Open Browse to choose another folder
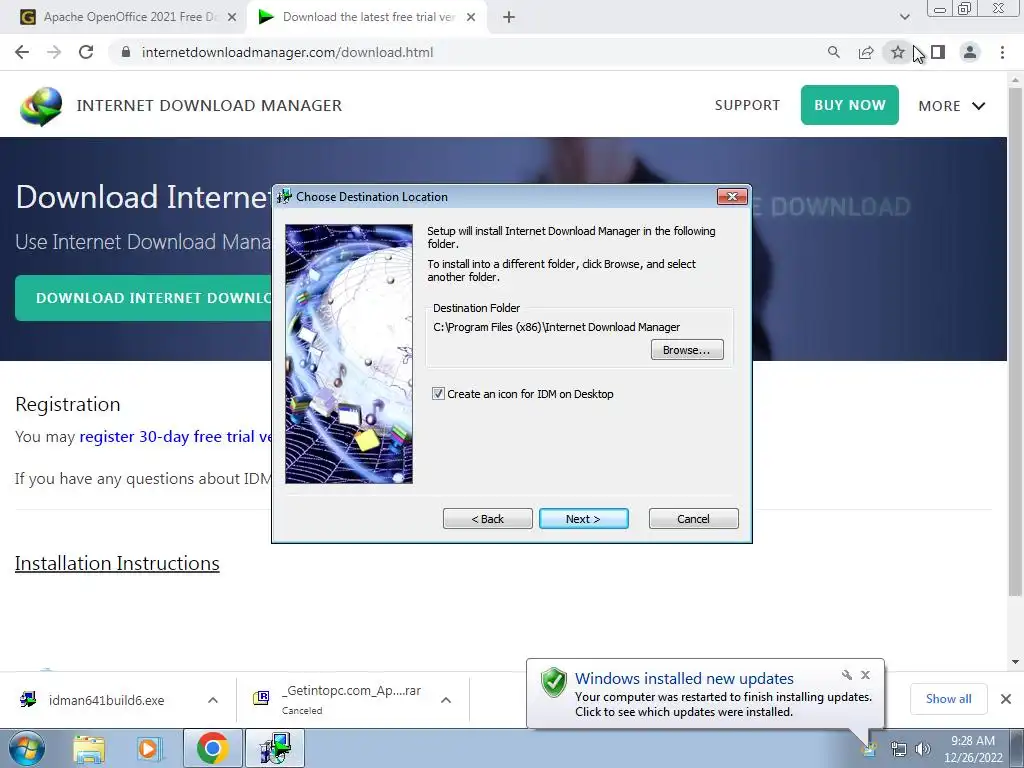Image resolution: width=1024 pixels, height=768 pixels. point(687,349)
